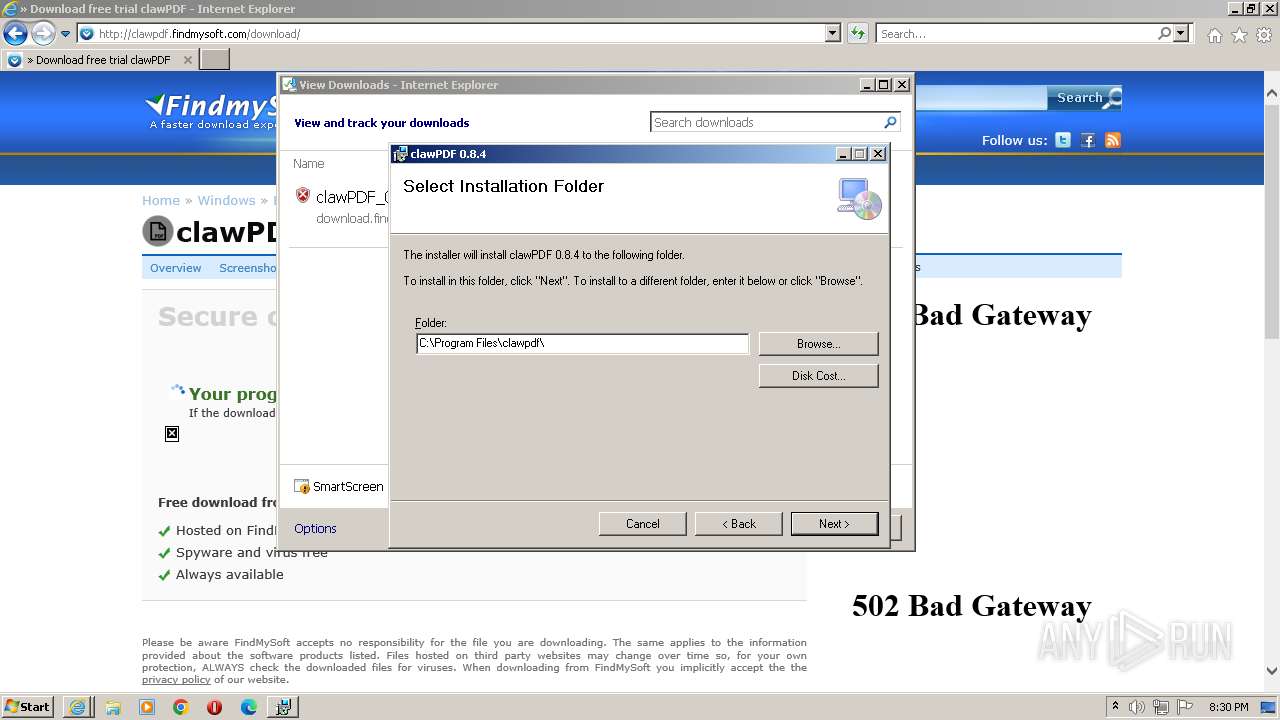Open FindMySoft RSS feed icon
The width and height of the screenshot is (1280, 720).
(x=1113, y=140)
